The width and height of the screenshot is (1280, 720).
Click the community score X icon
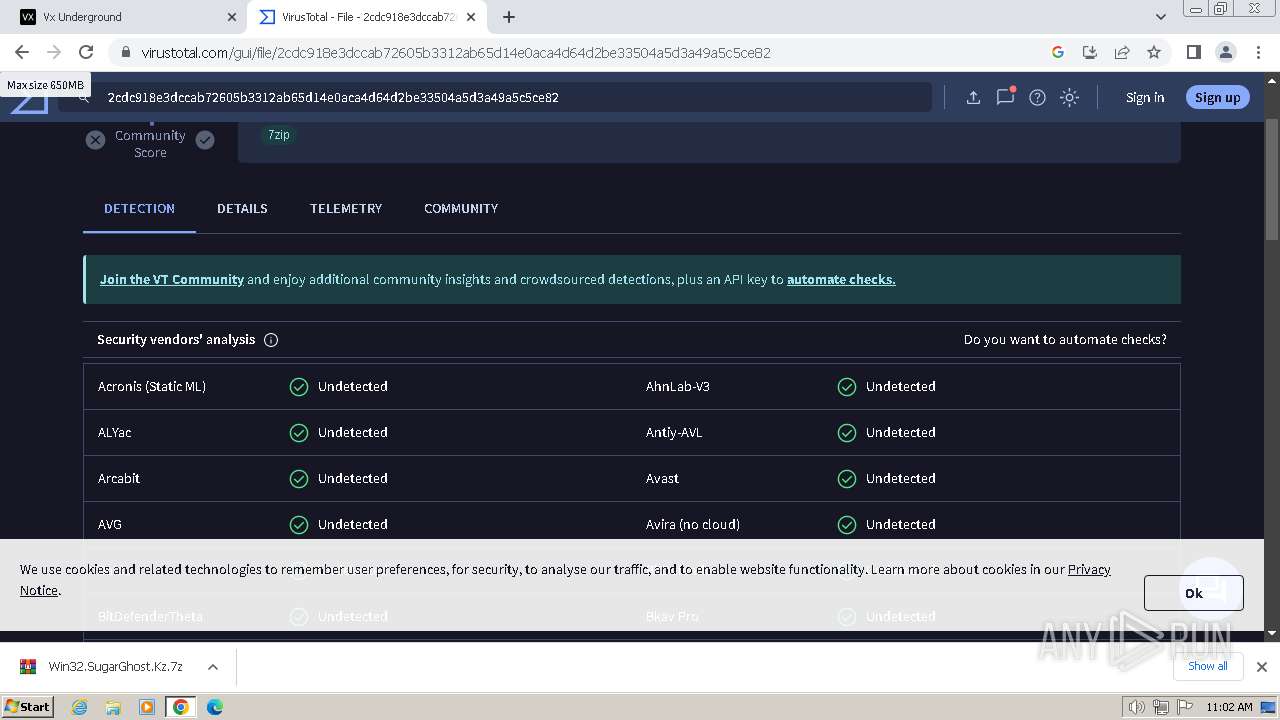click(x=95, y=140)
